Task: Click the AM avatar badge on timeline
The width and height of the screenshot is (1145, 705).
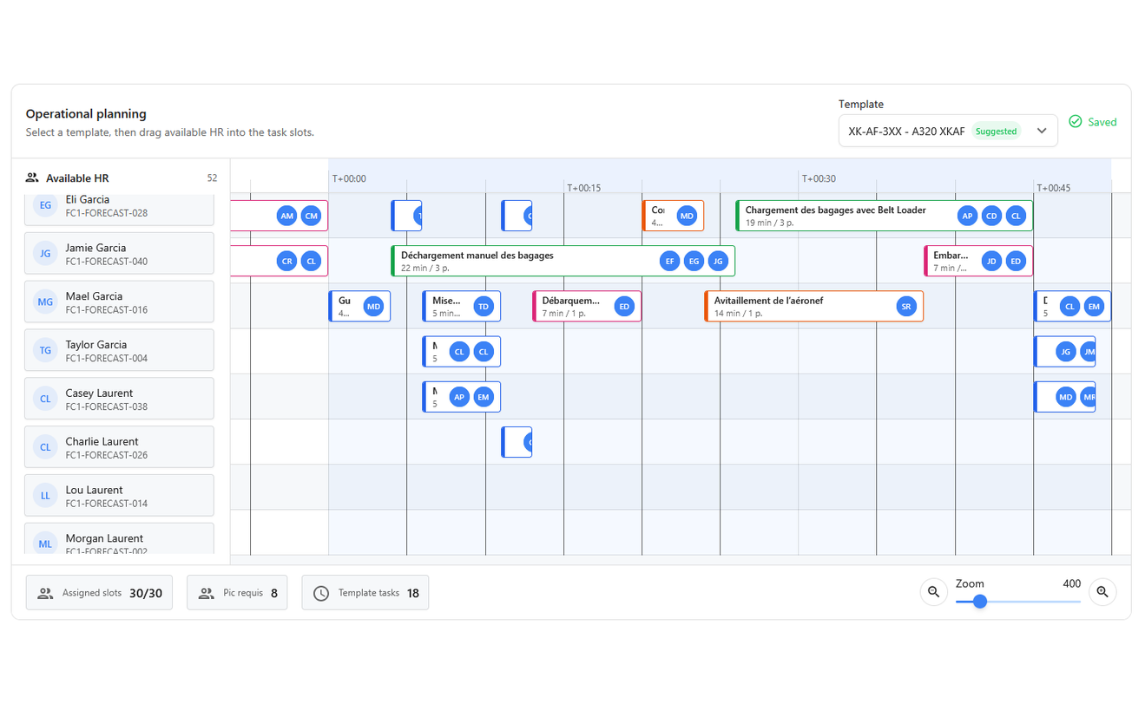Action: click(x=287, y=216)
